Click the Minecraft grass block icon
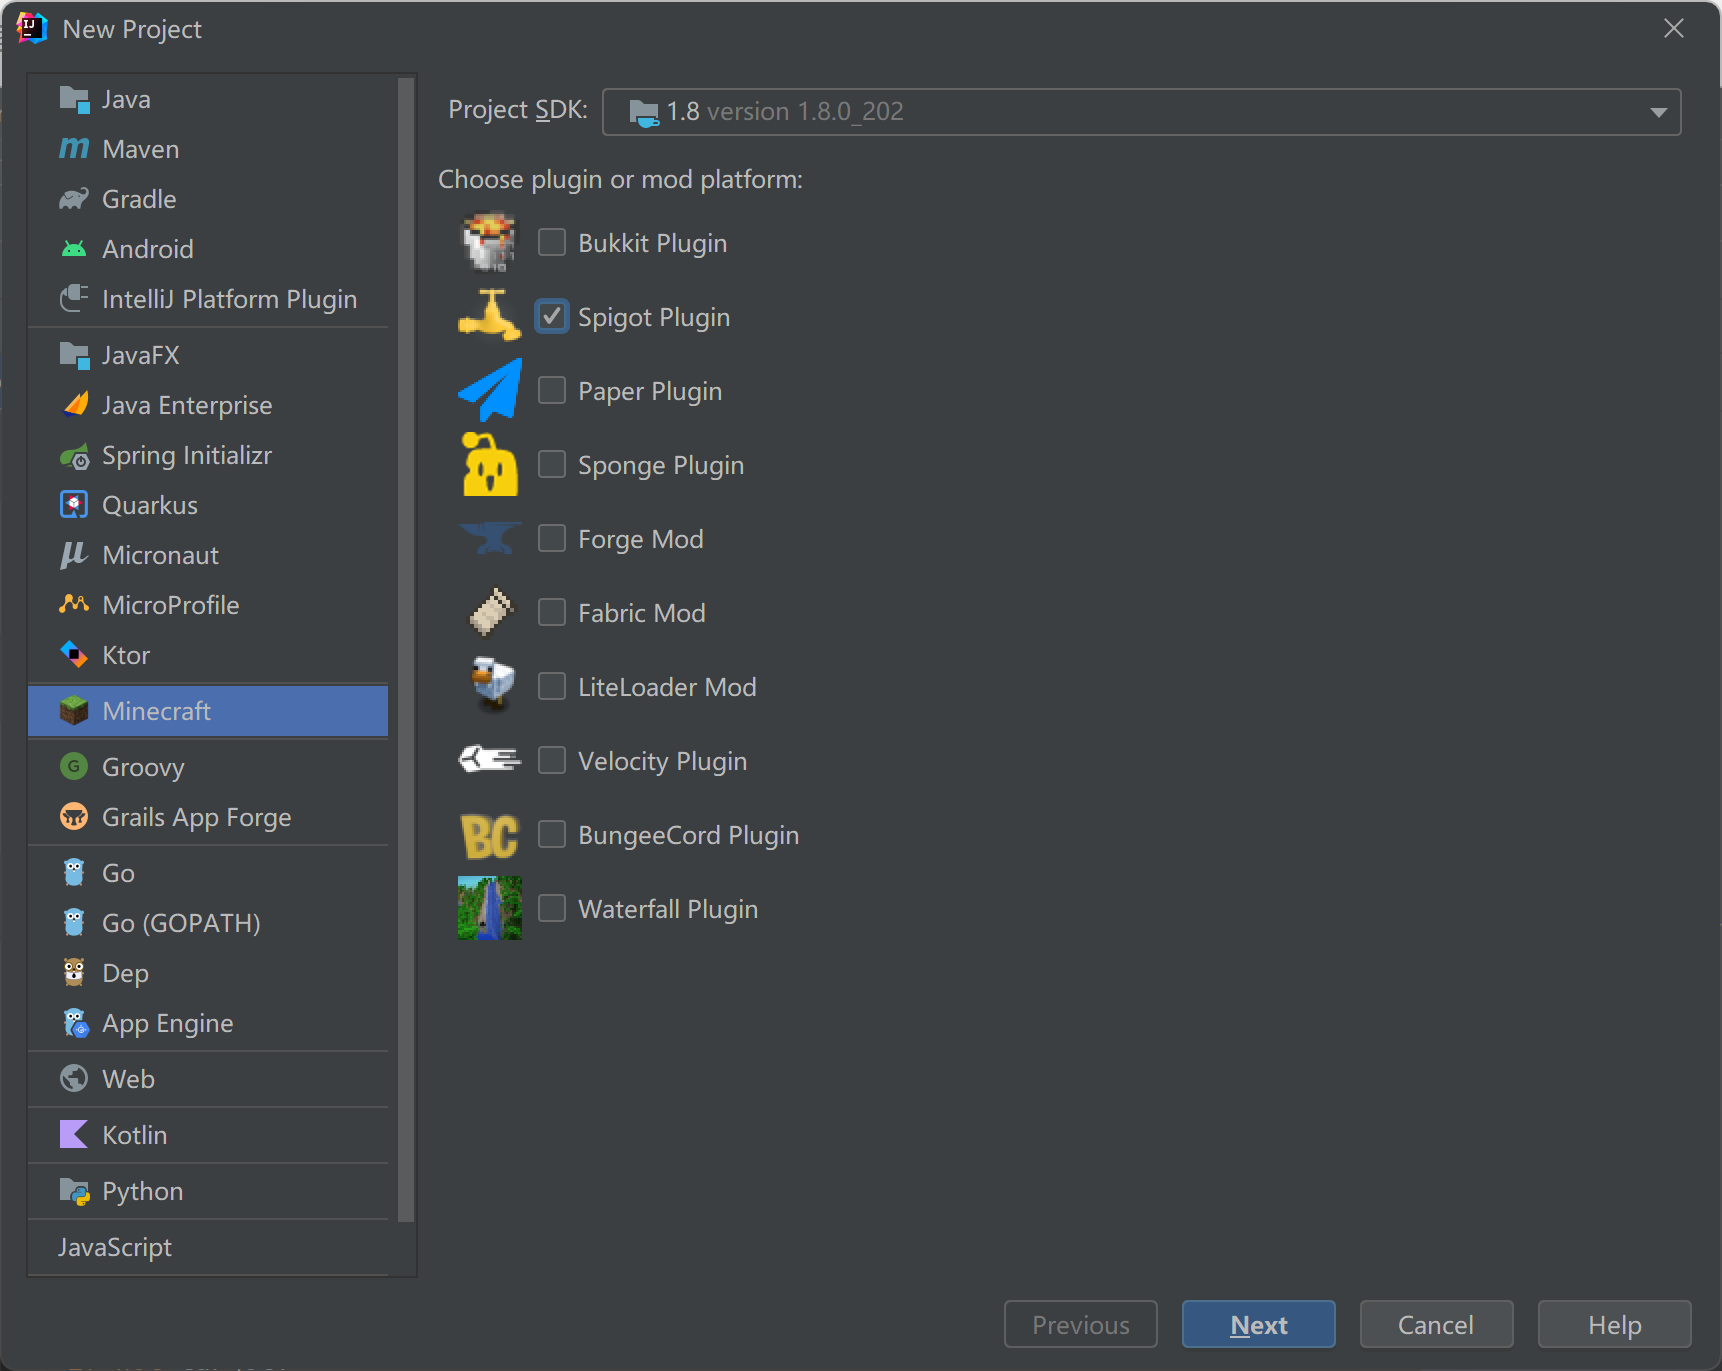 [74, 711]
